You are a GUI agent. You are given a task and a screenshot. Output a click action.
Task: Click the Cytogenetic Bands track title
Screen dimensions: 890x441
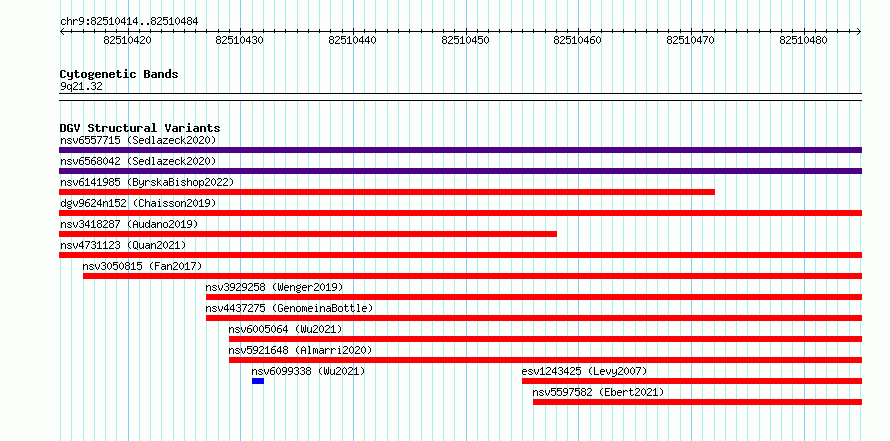coord(119,74)
